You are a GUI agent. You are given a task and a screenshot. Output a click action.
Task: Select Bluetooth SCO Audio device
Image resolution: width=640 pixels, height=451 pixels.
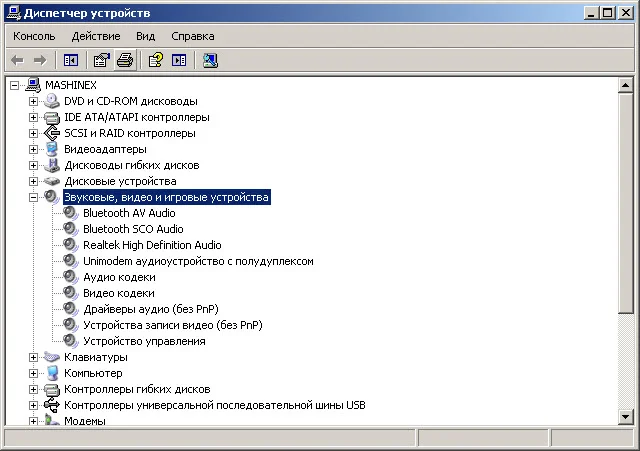tap(133, 229)
